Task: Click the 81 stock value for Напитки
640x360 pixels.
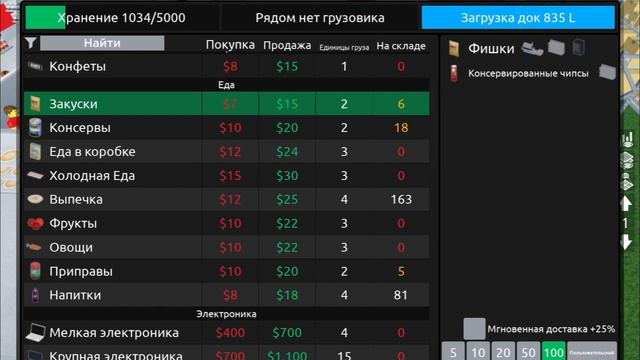Action: click(x=401, y=295)
